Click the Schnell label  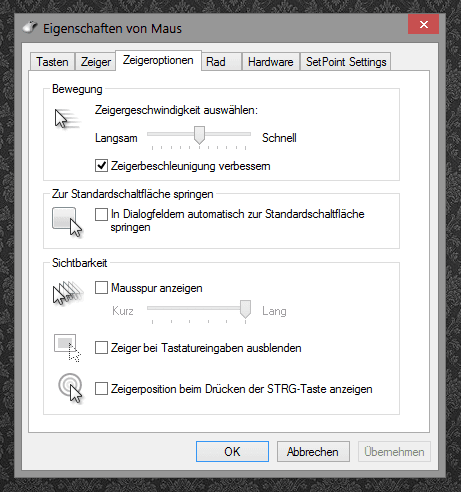[x=279, y=138]
